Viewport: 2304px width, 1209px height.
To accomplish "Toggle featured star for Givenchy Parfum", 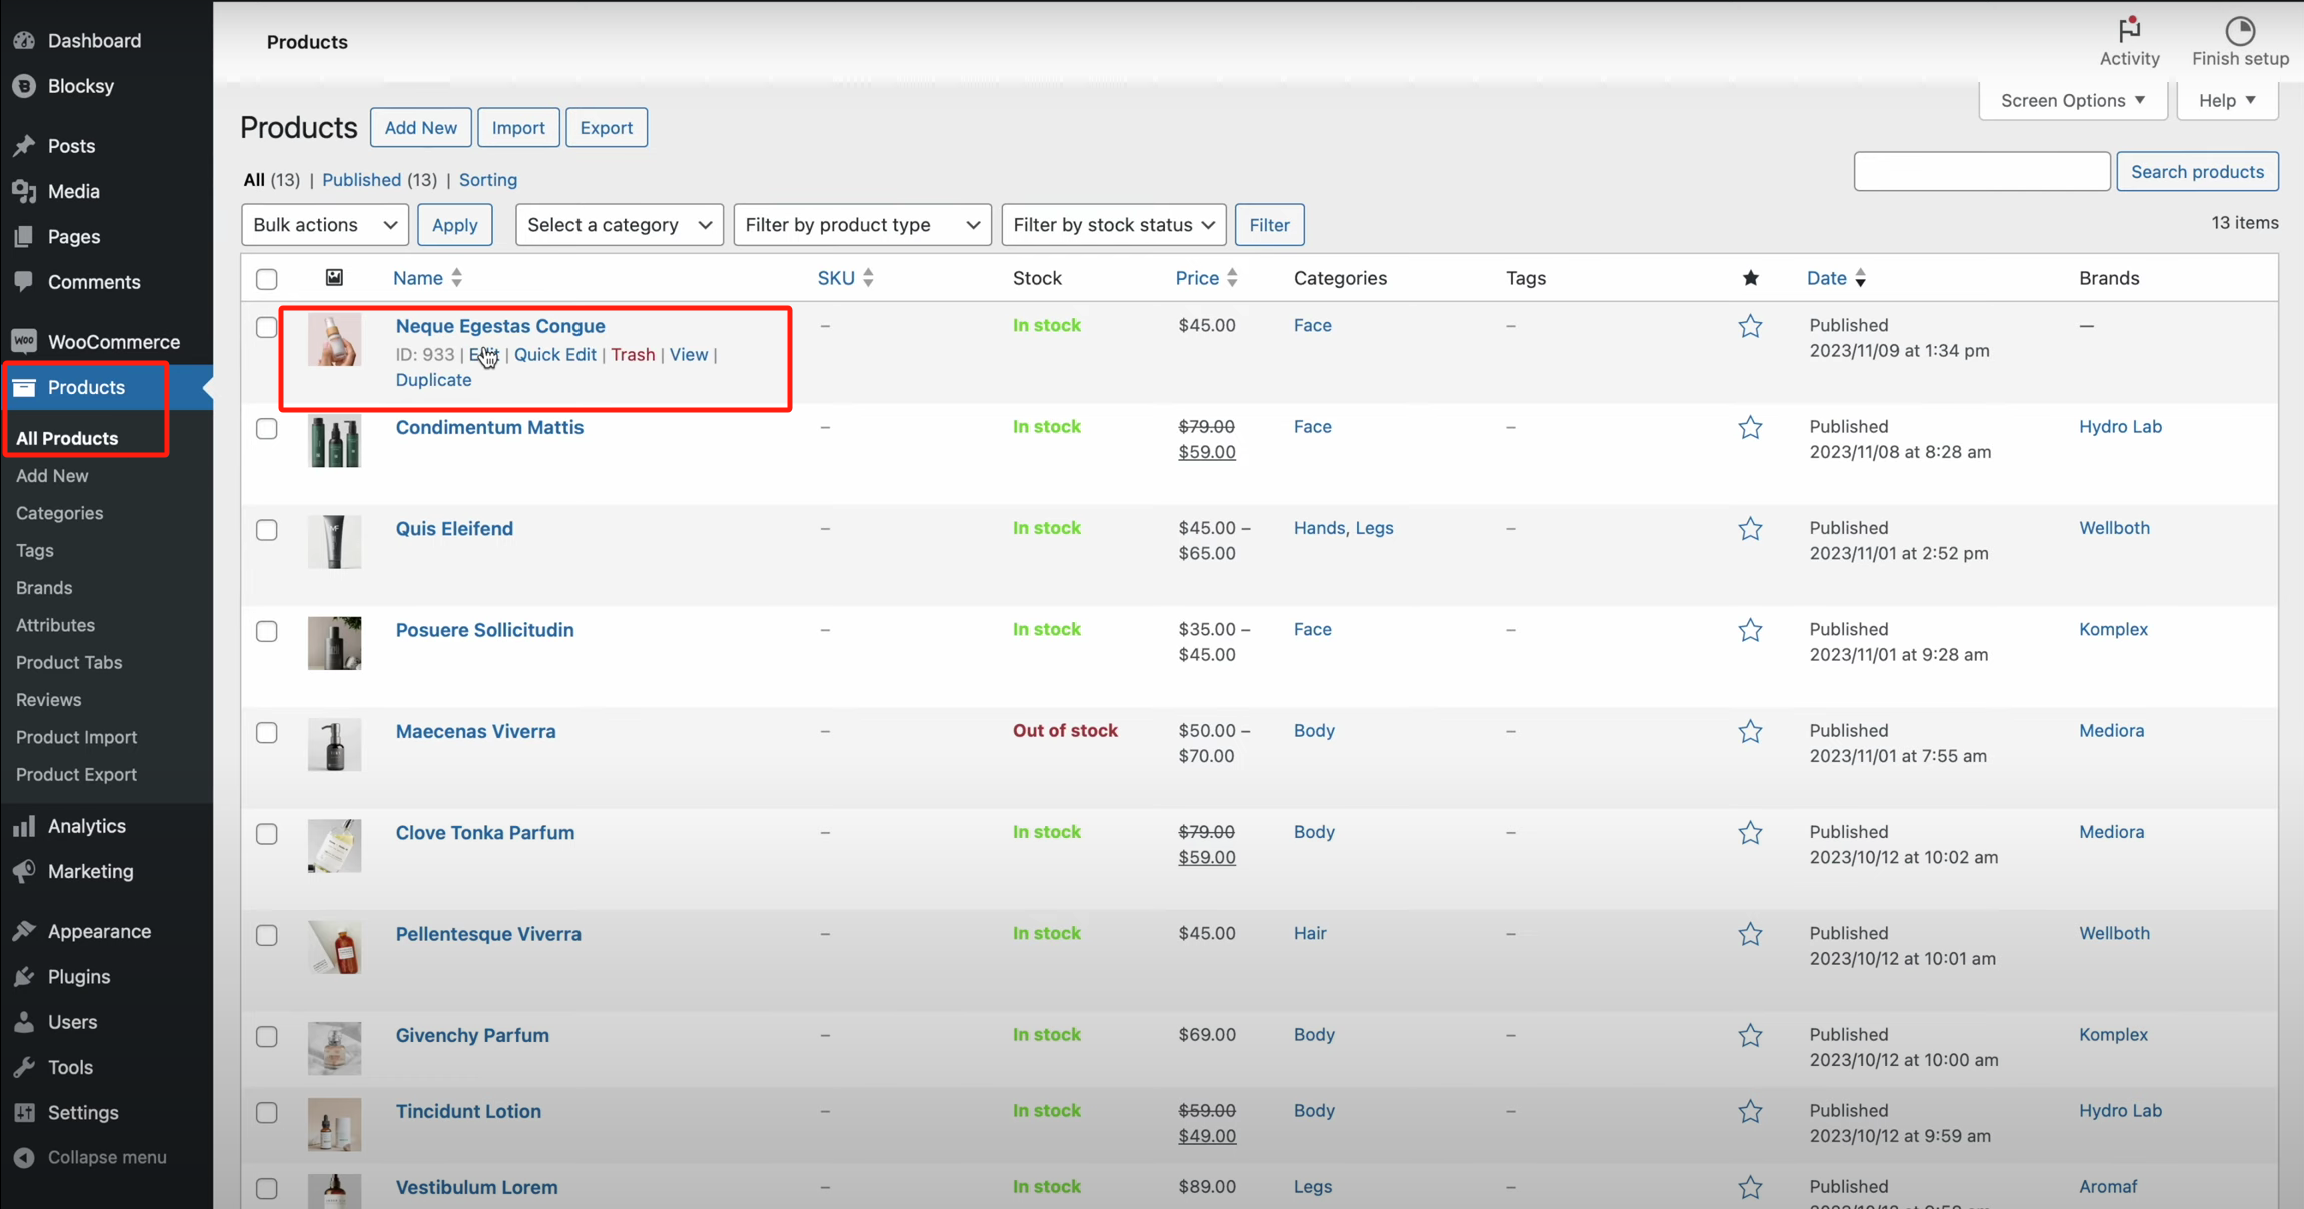I will [x=1749, y=1036].
